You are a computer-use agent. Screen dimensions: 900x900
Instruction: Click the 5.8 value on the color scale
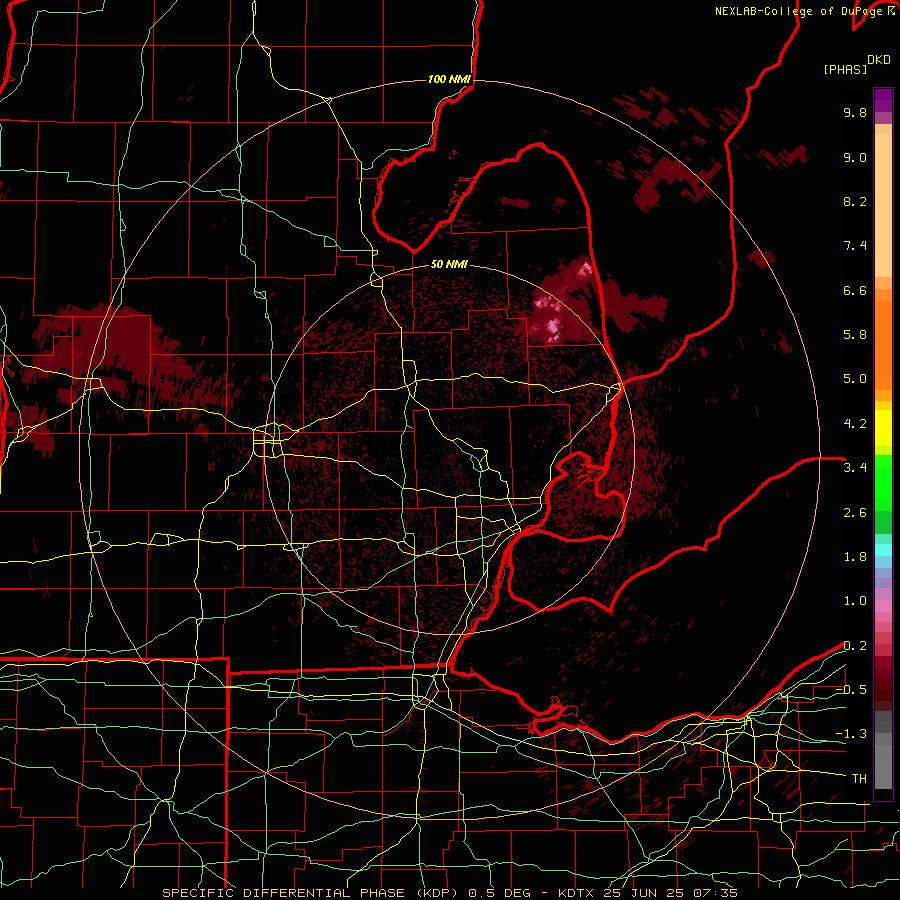[855, 335]
